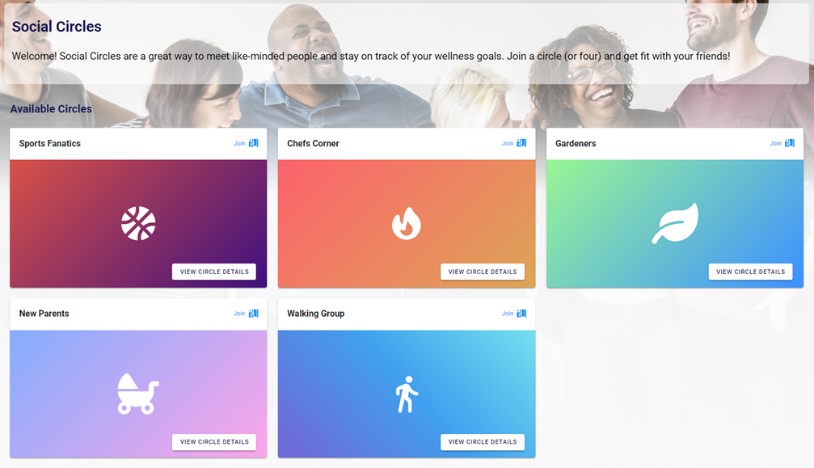Select the Walking Group card title
Screen dimensions: 814x468
tap(316, 313)
